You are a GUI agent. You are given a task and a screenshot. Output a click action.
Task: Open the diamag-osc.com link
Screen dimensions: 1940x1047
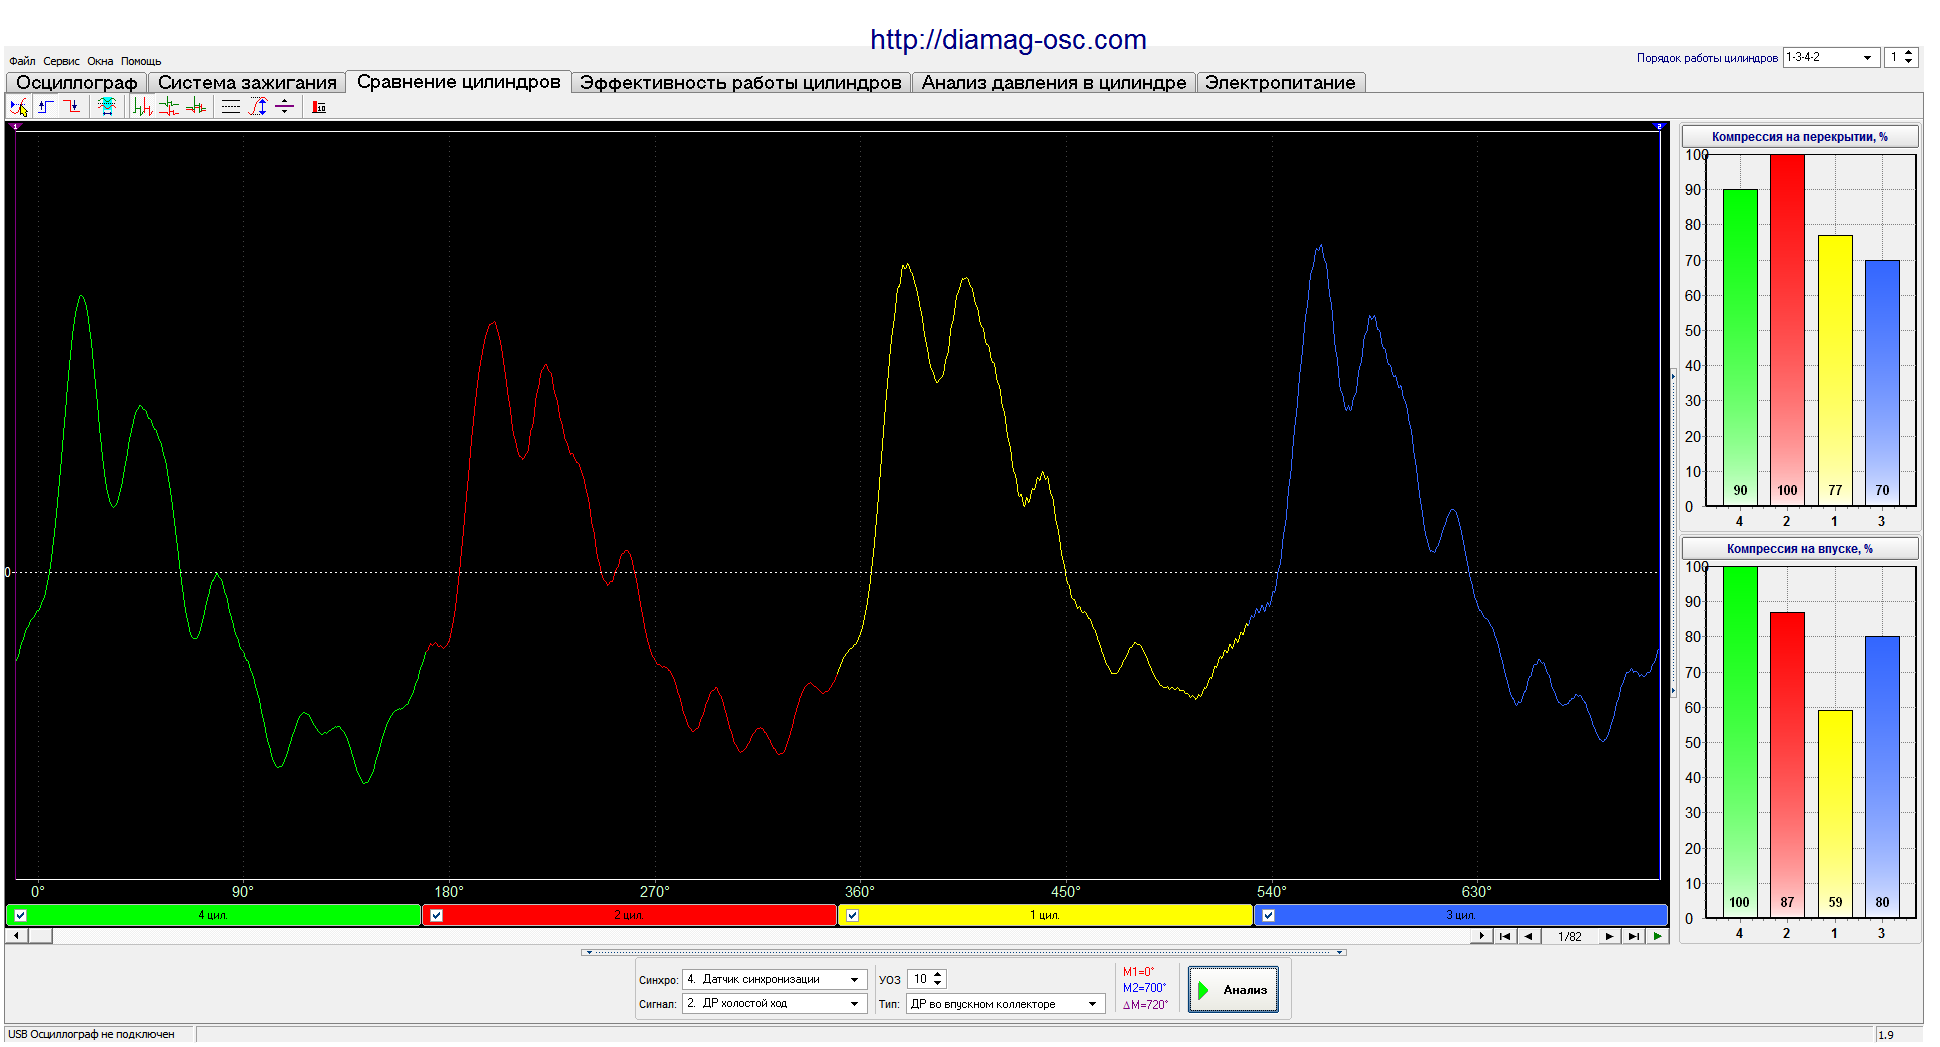pyautogui.click(x=1008, y=40)
